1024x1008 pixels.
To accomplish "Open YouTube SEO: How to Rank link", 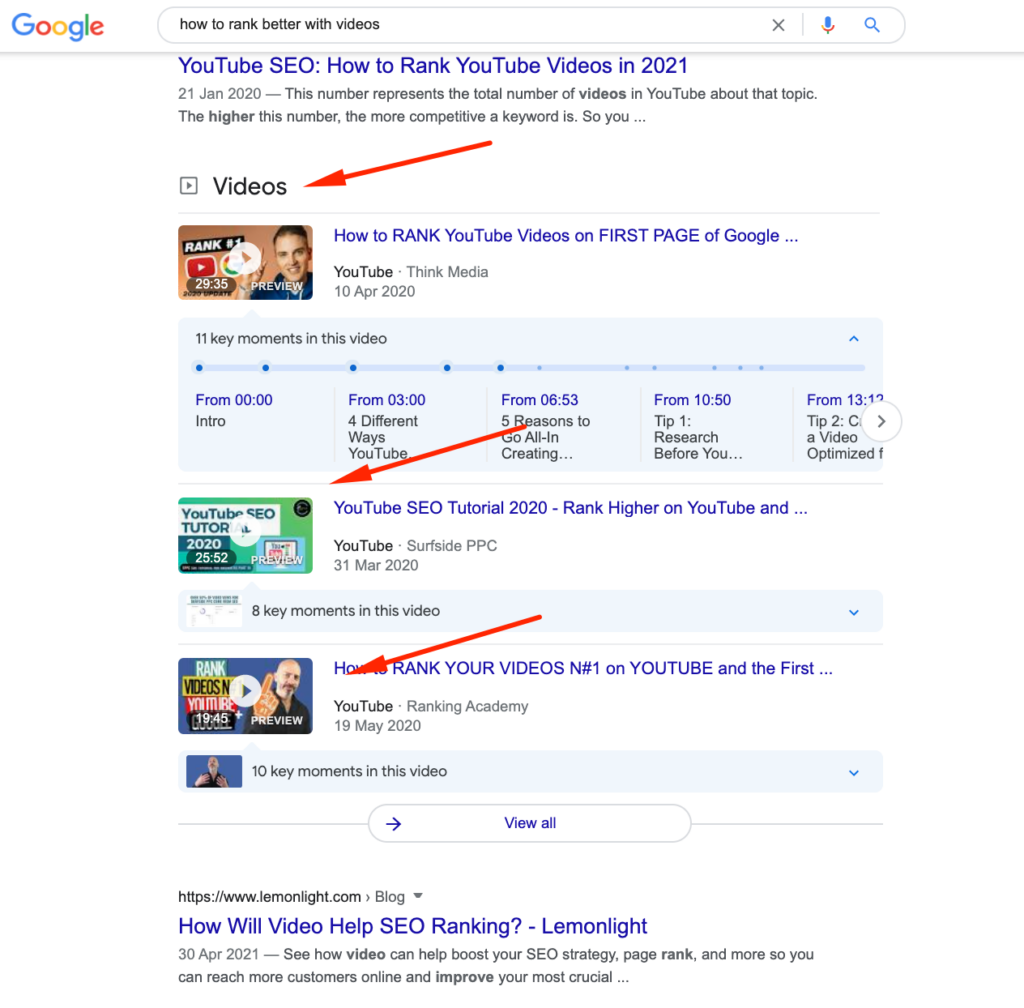I will 432,66.
